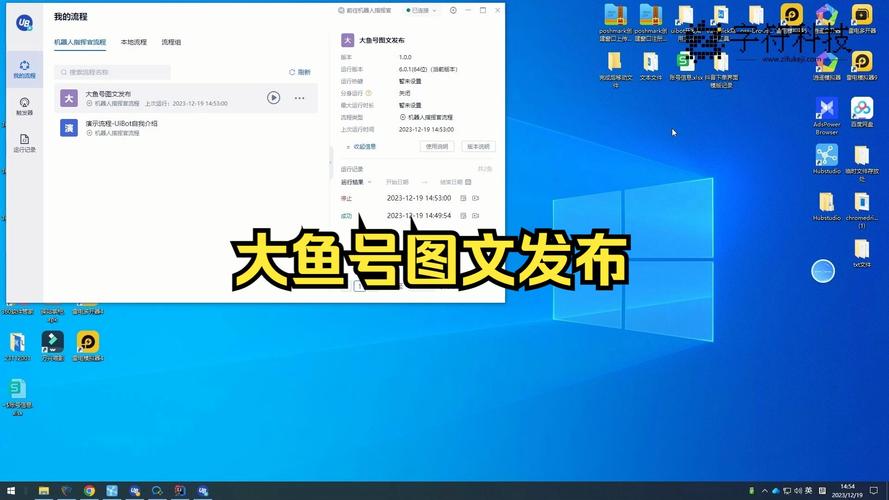
Task: Open the 我的流程 sidebar section
Action: [x=24, y=70]
